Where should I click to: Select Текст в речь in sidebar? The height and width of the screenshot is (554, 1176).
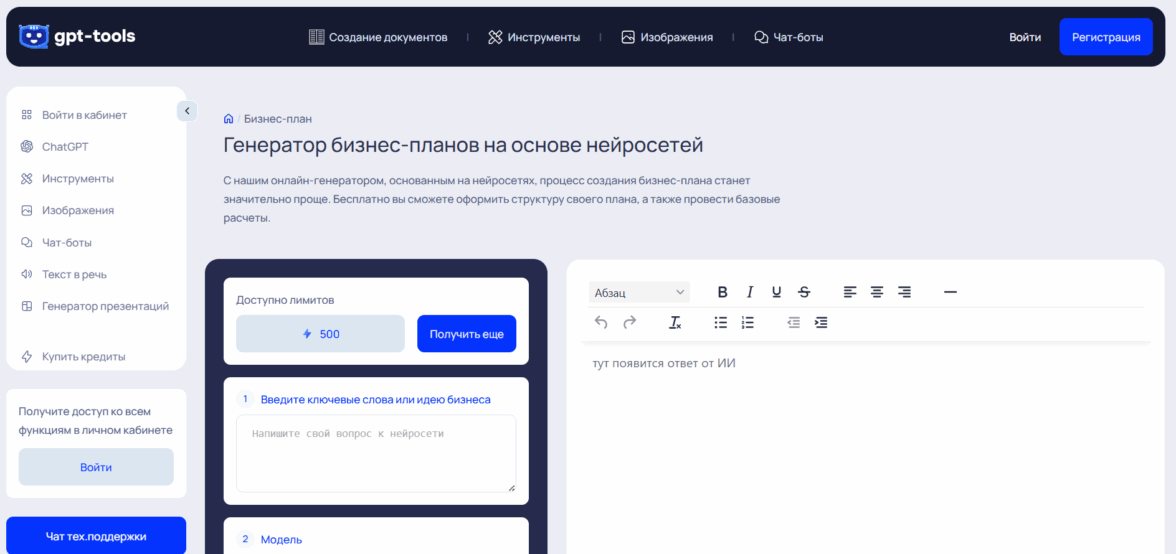tap(74, 274)
